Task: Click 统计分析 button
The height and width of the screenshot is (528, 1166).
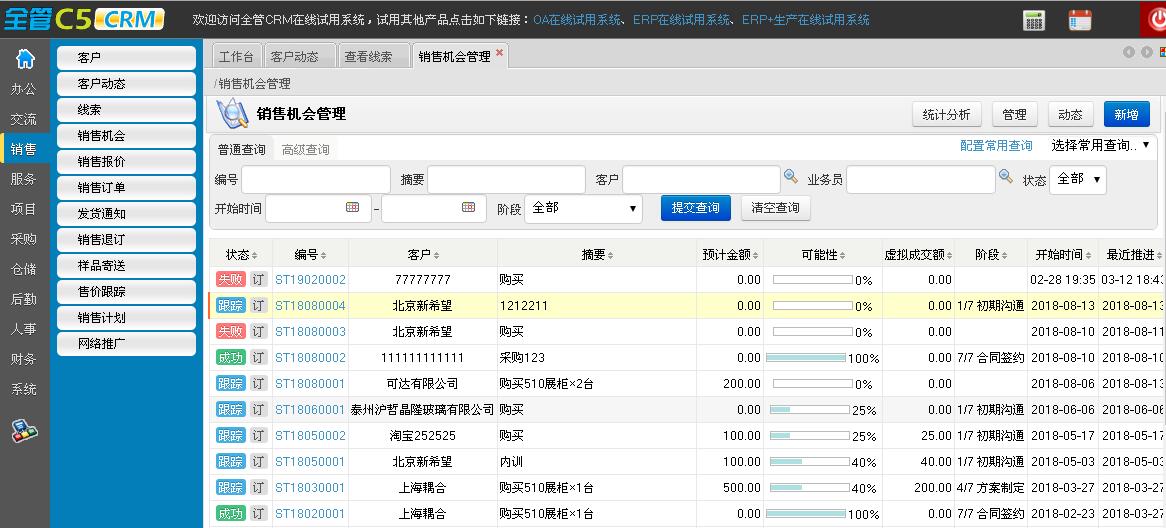Action: point(947,115)
